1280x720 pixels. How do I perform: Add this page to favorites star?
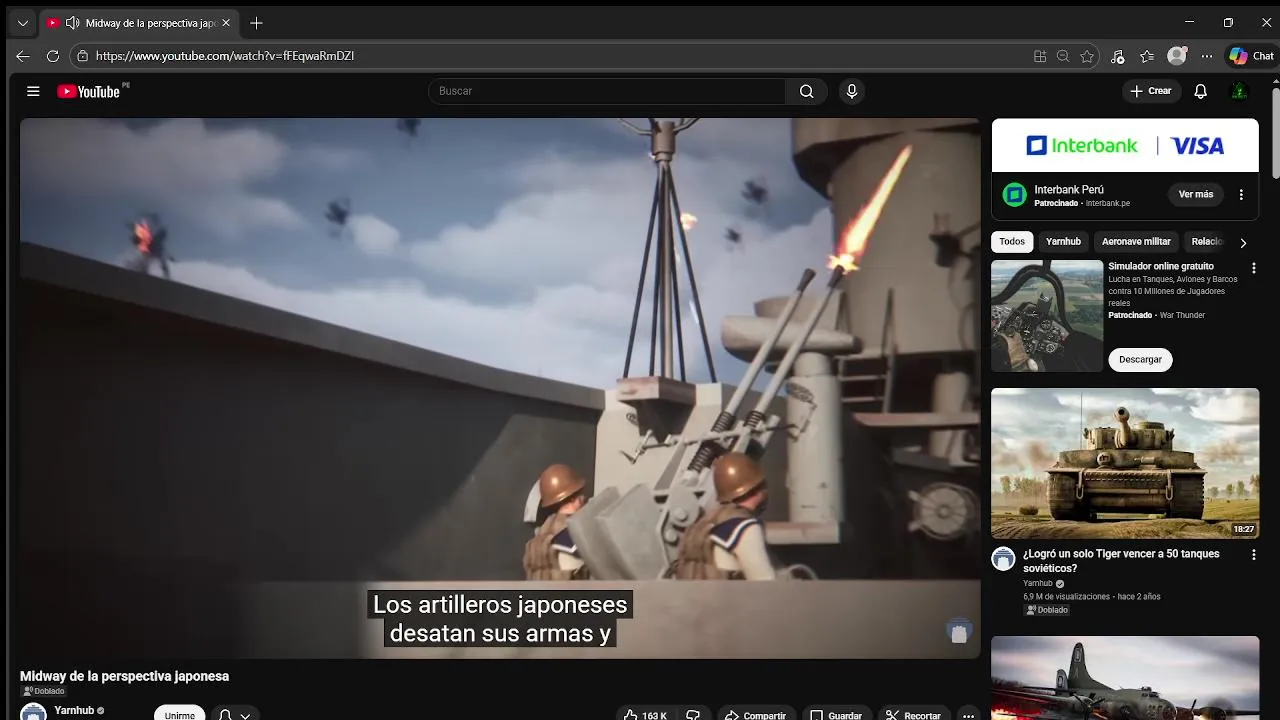tap(1087, 56)
